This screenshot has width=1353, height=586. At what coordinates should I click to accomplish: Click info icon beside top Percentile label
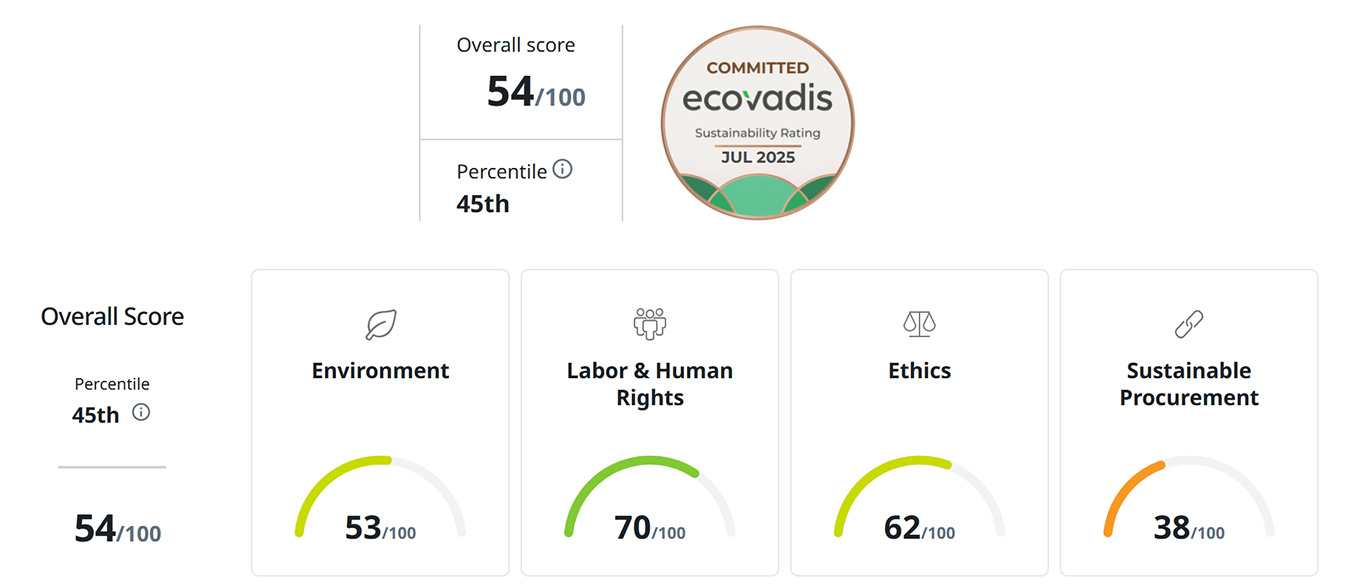(x=563, y=169)
